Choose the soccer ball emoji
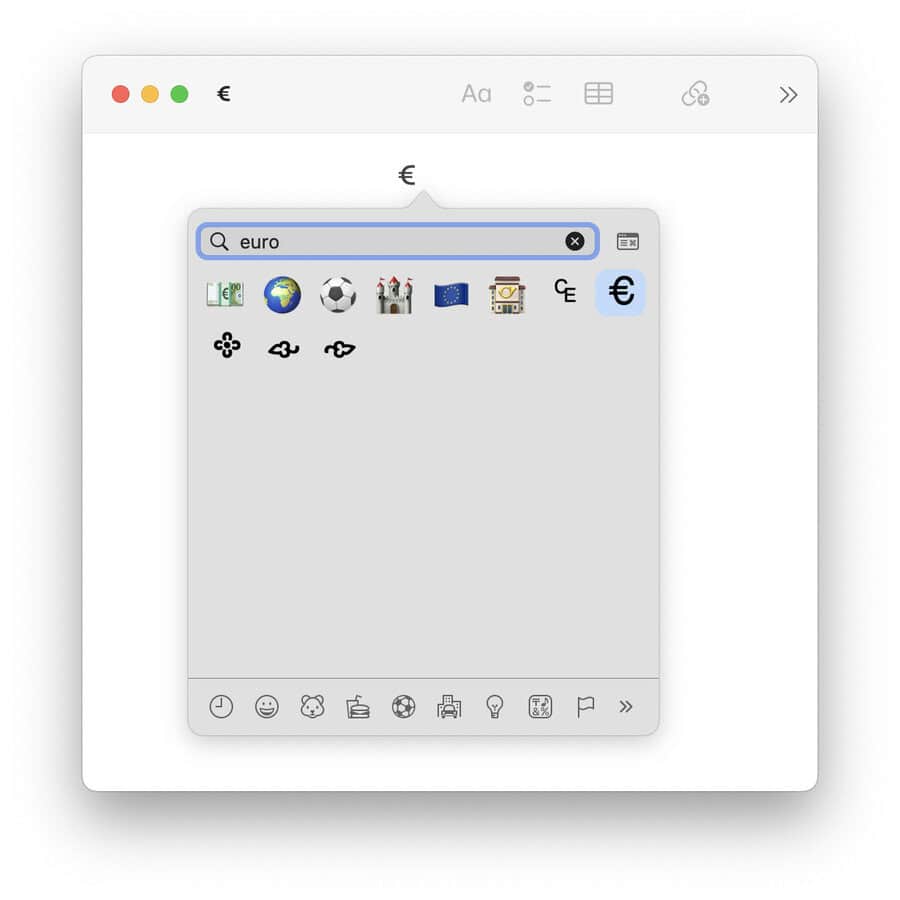This screenshot has width=900, height=900. coord(338,295)
